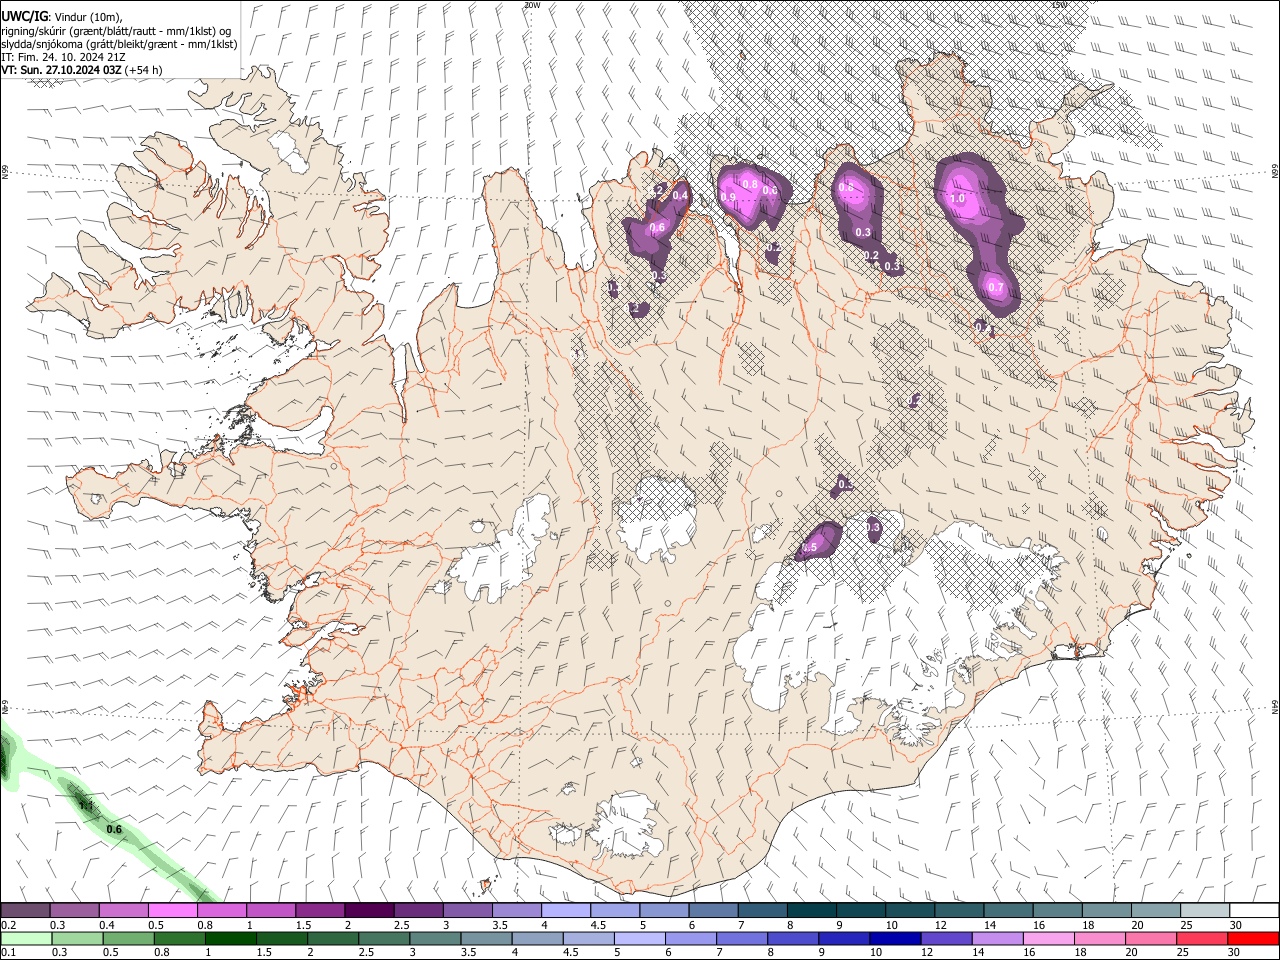This screenshot has height=960, width=1280.
Task: Select the 'rigning/skúrir (grænt/blátt/rautt - mm/1klst) og' line
Action: (x=117, y=31)
